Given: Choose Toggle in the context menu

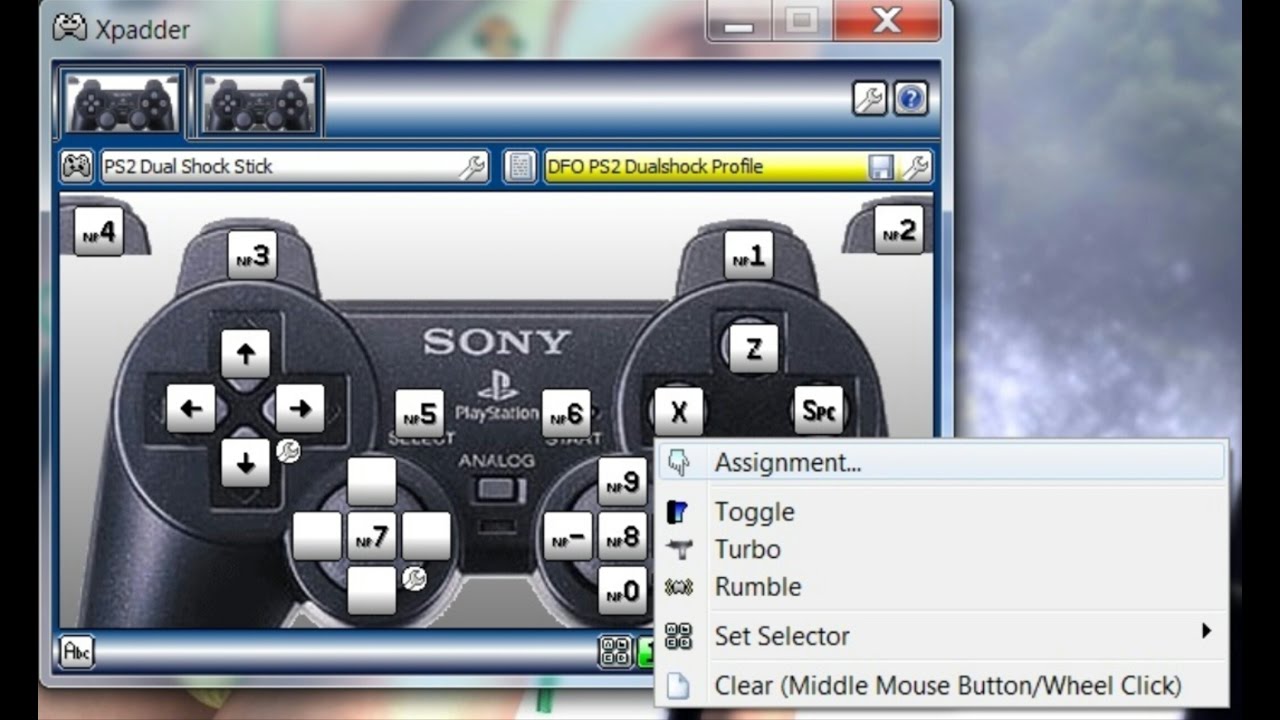Looking at the screenshot, I should (941, 512).
